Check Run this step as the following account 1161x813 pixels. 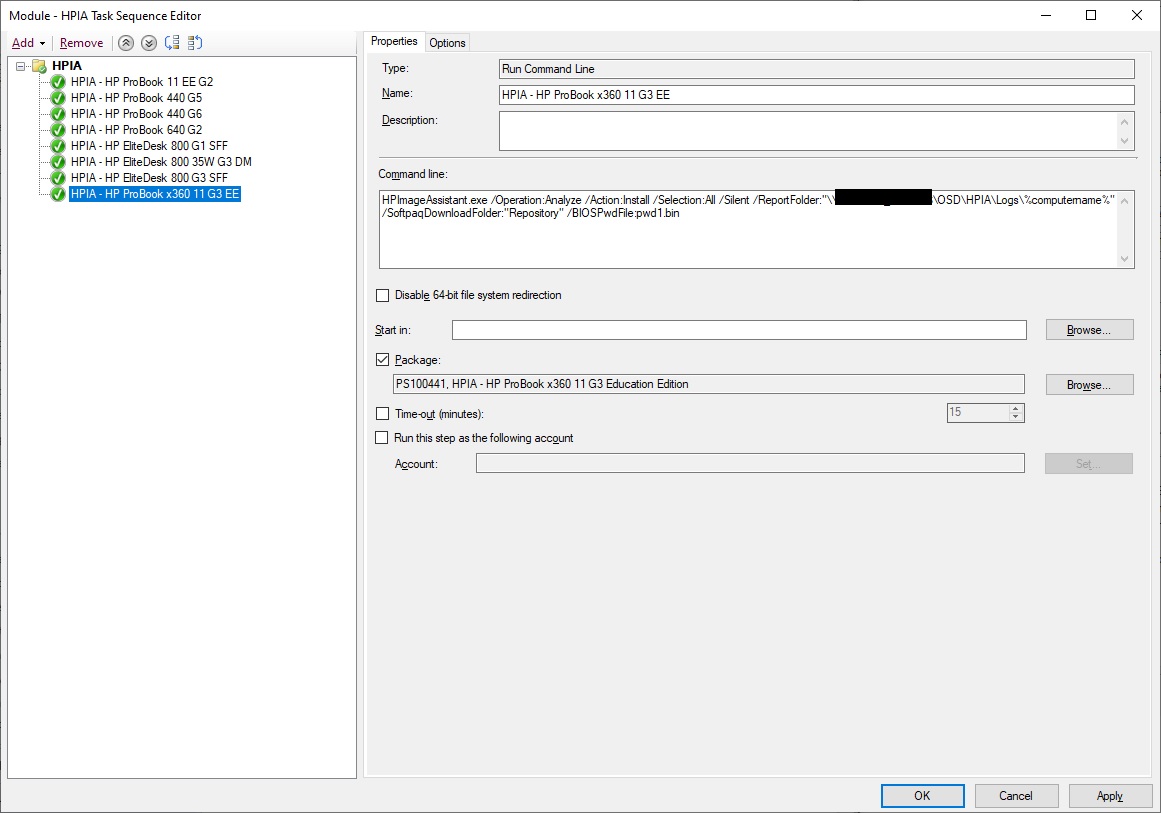point(382,437)
